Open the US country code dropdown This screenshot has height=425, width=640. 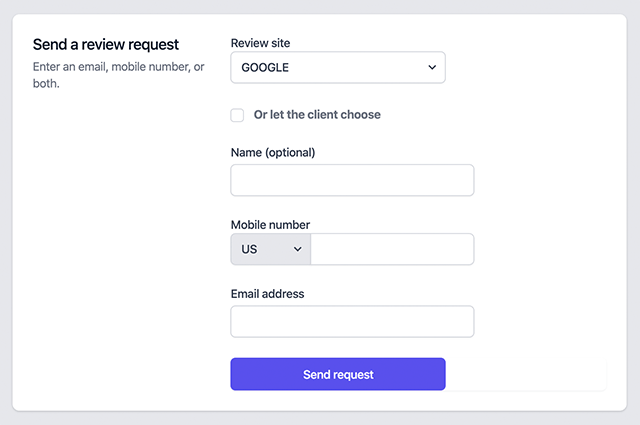point(270,249)
